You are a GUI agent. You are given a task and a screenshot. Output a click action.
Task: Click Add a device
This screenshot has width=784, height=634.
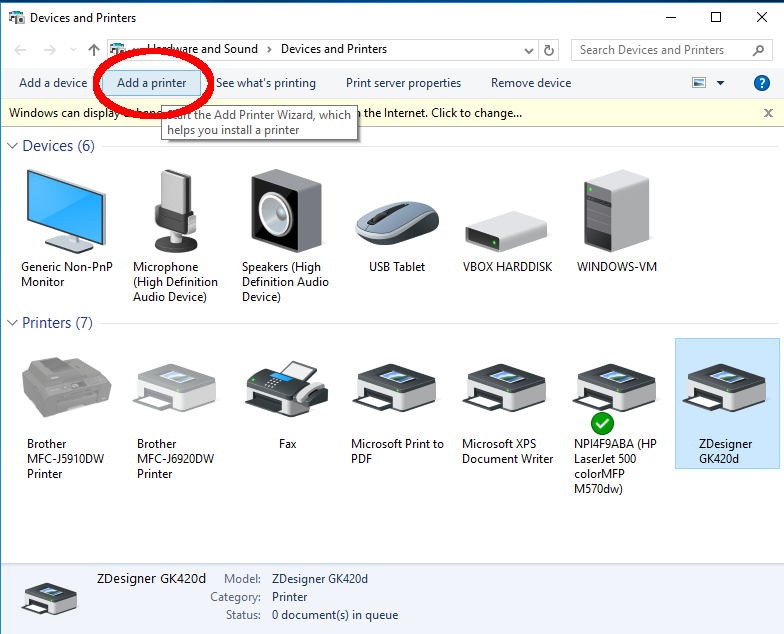53,83
